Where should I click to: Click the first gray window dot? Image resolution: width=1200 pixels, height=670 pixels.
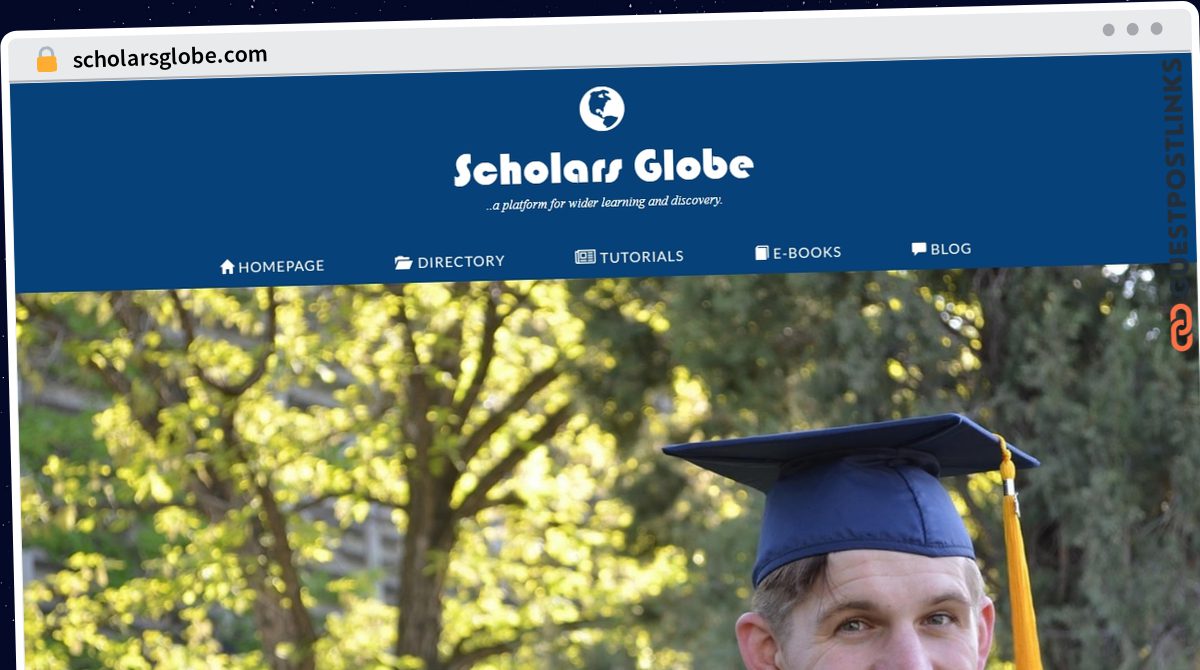tap(1108, 30)
